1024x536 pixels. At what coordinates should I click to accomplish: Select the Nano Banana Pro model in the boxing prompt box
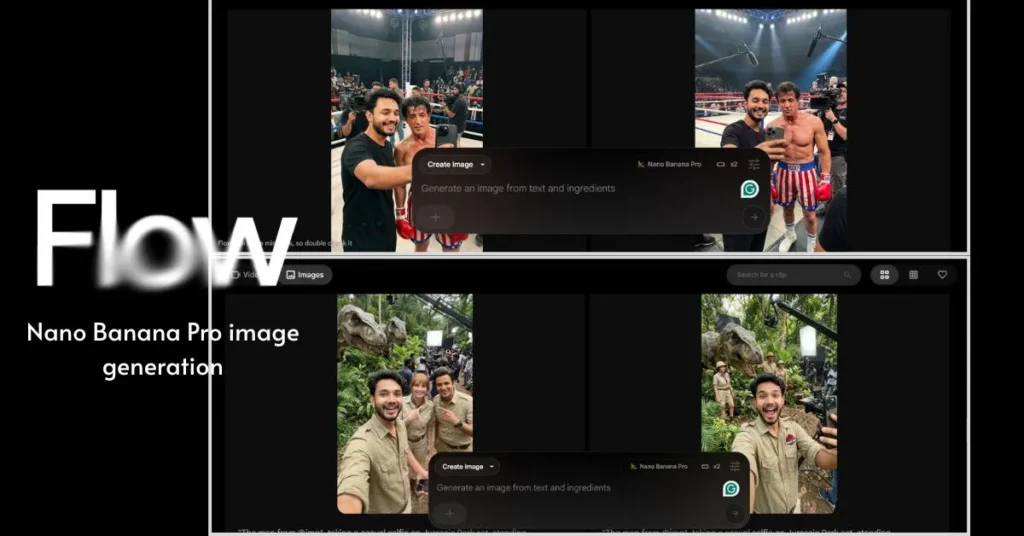click(669, 165)
